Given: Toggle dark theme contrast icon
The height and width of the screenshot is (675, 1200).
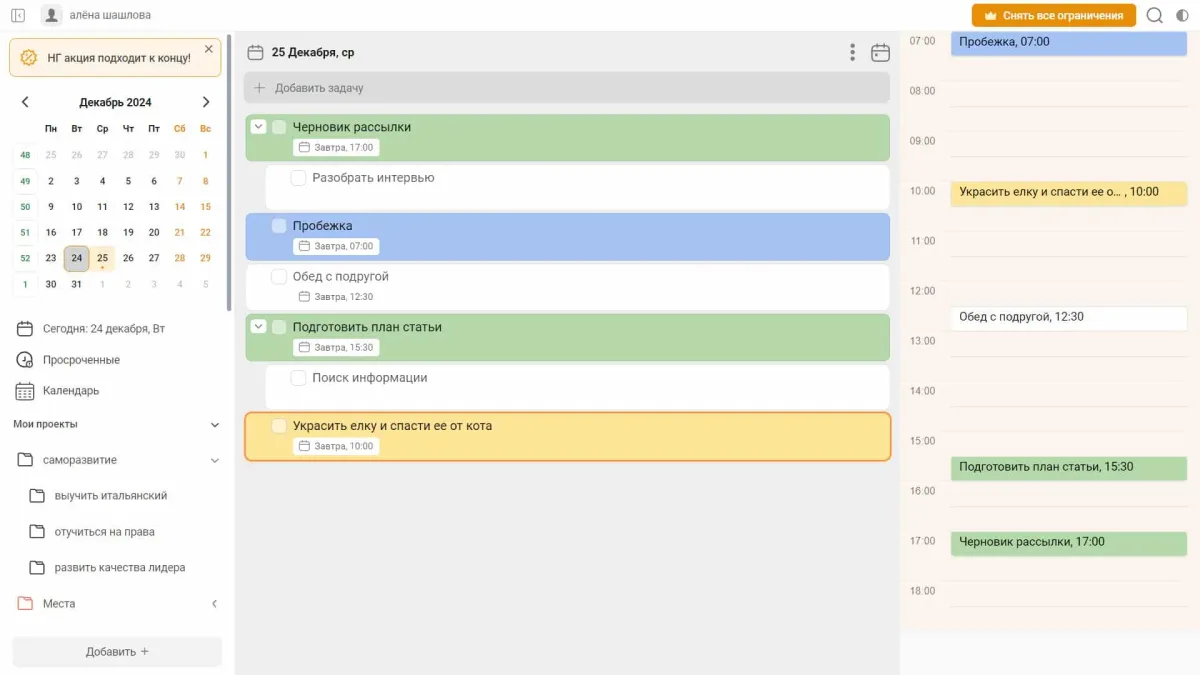Looking at the screenshot, I should (1183, 15).
